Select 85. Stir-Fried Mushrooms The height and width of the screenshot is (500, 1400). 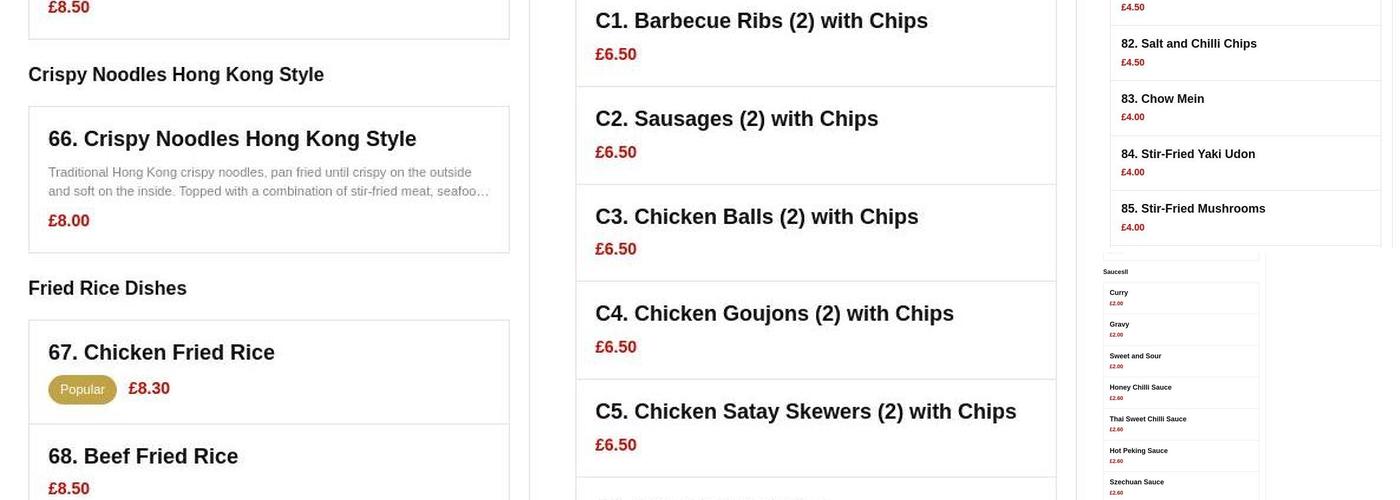[x=1192, y=209]
